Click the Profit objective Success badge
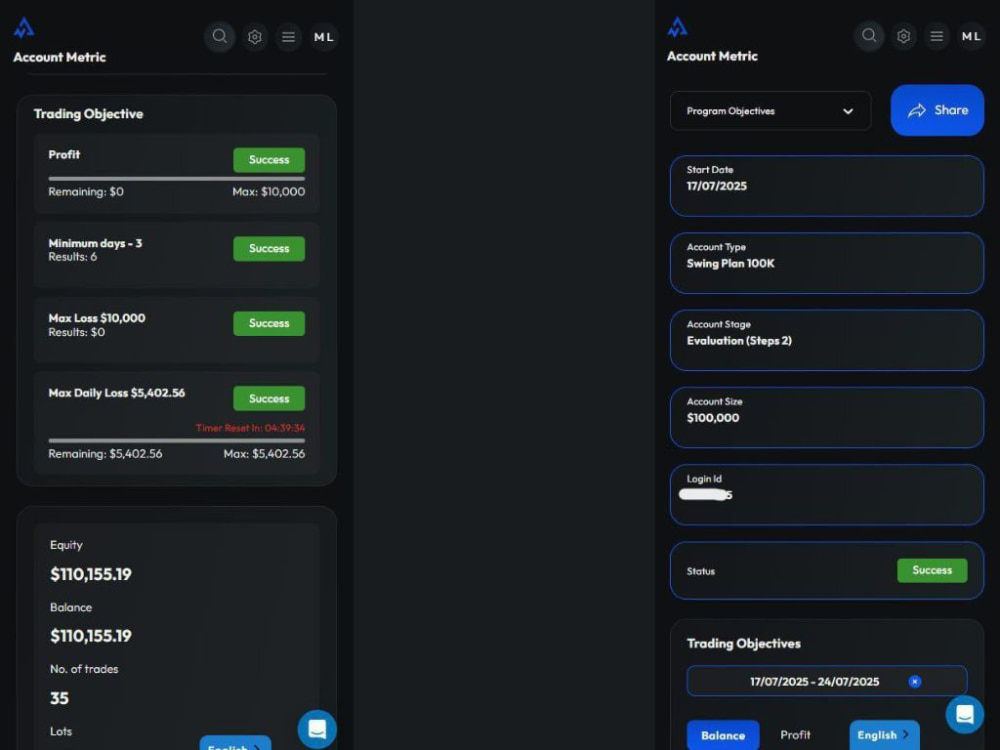This screenshot has width=1000, height=750. pos(268,160)
